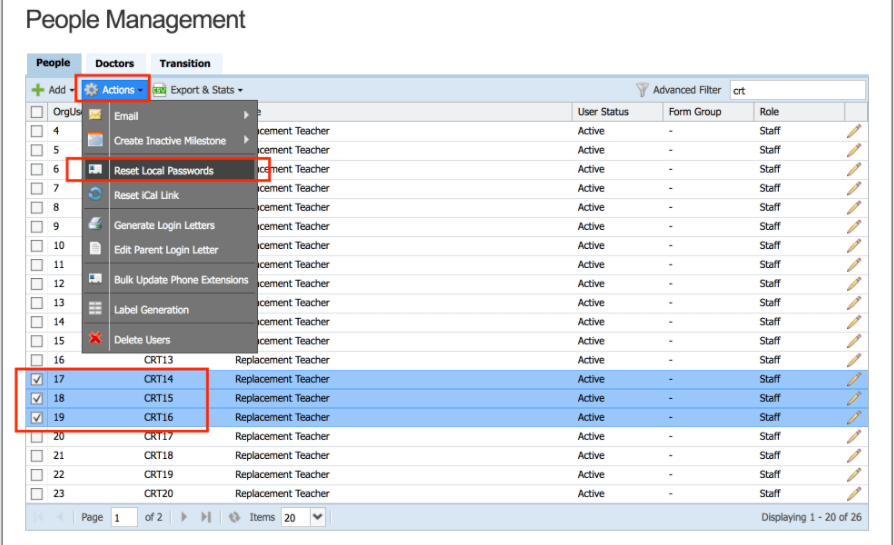Jump to last page arrow icon
This screenshot has height=545, width=894.
point(206,517)
